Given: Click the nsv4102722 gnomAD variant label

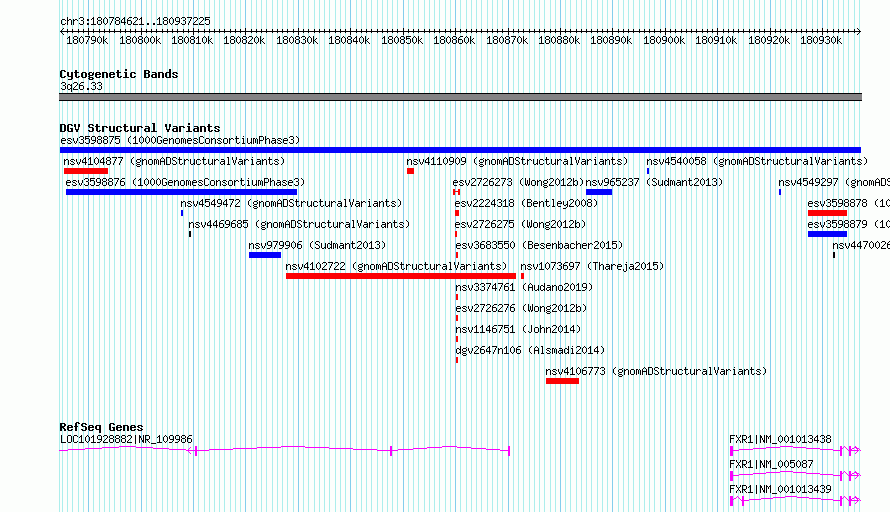Looking at the screenshot, I should [396, 266].
